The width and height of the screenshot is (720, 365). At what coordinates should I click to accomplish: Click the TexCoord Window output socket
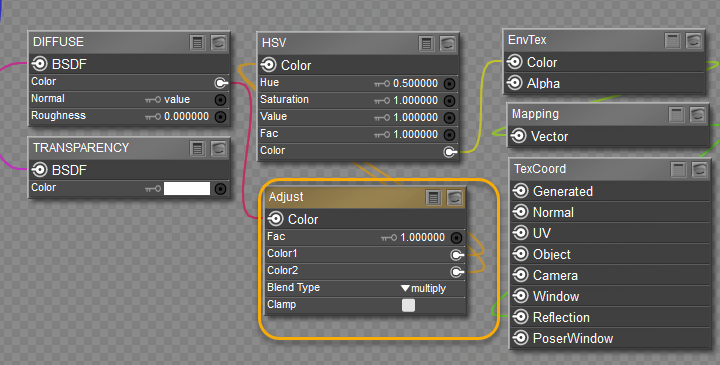[x=521, y=296]
